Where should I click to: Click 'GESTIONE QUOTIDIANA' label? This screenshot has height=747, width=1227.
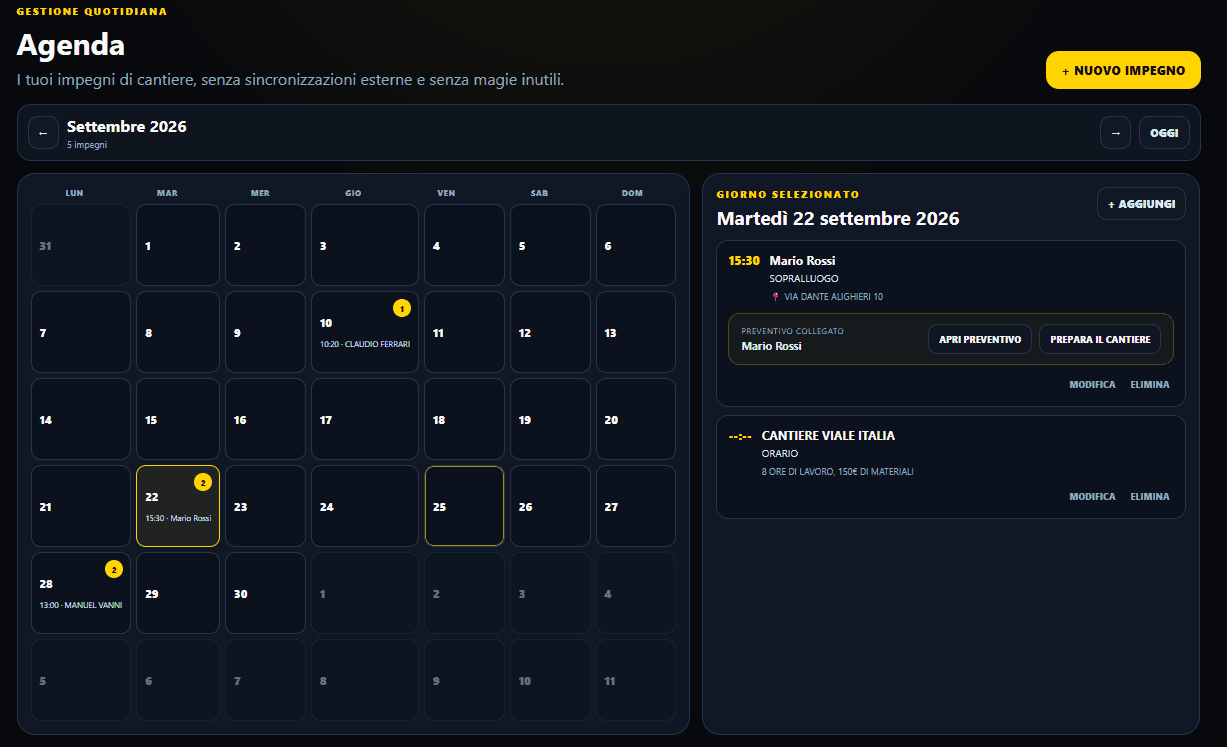92,12
